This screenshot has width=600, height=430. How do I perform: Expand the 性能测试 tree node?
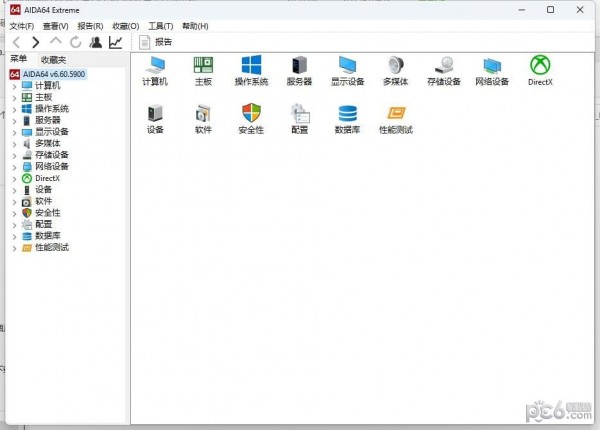pos(14,248)
